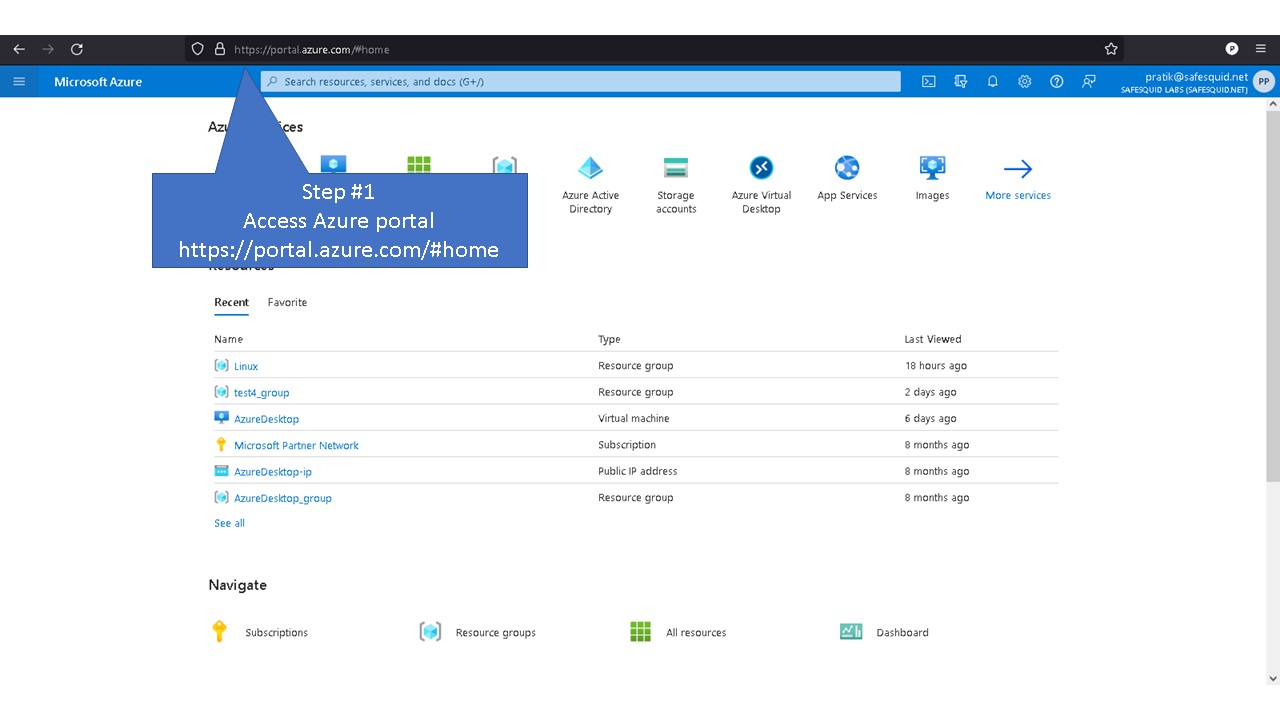Click the Name column header
This screenshot has width=1280, height=720.
pos(228,339)
